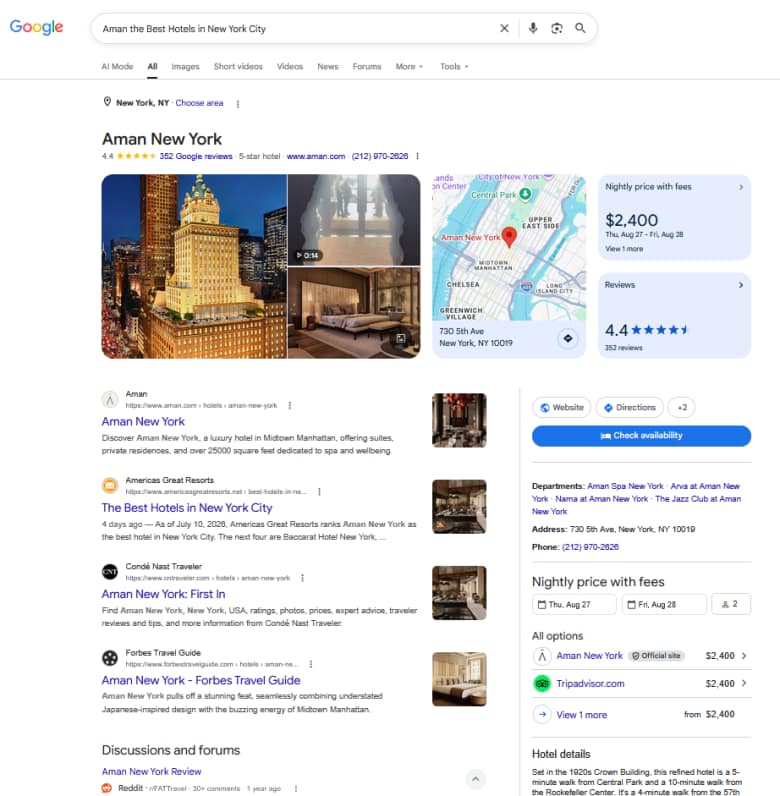Screen dimensions: 780x796
Task: Click the Aman logo icon in All options
Action: pos(542,656)
